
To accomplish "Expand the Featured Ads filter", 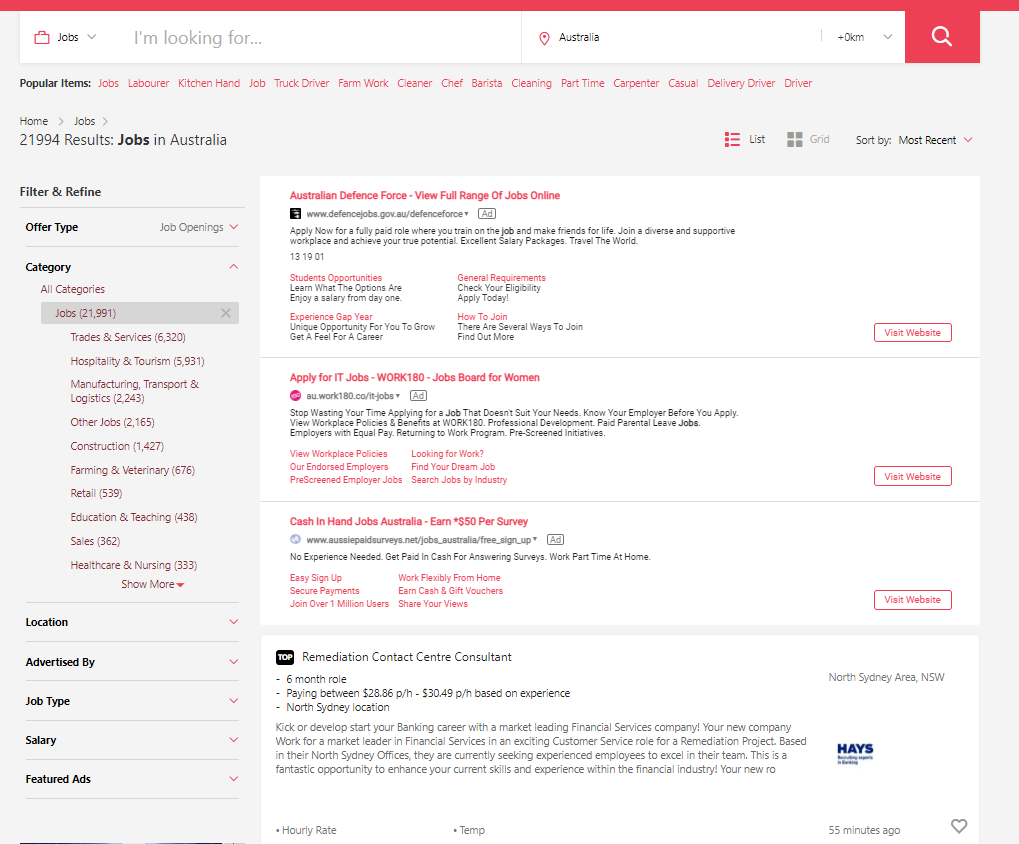I will pyautogui.click(x=132, y=779).
